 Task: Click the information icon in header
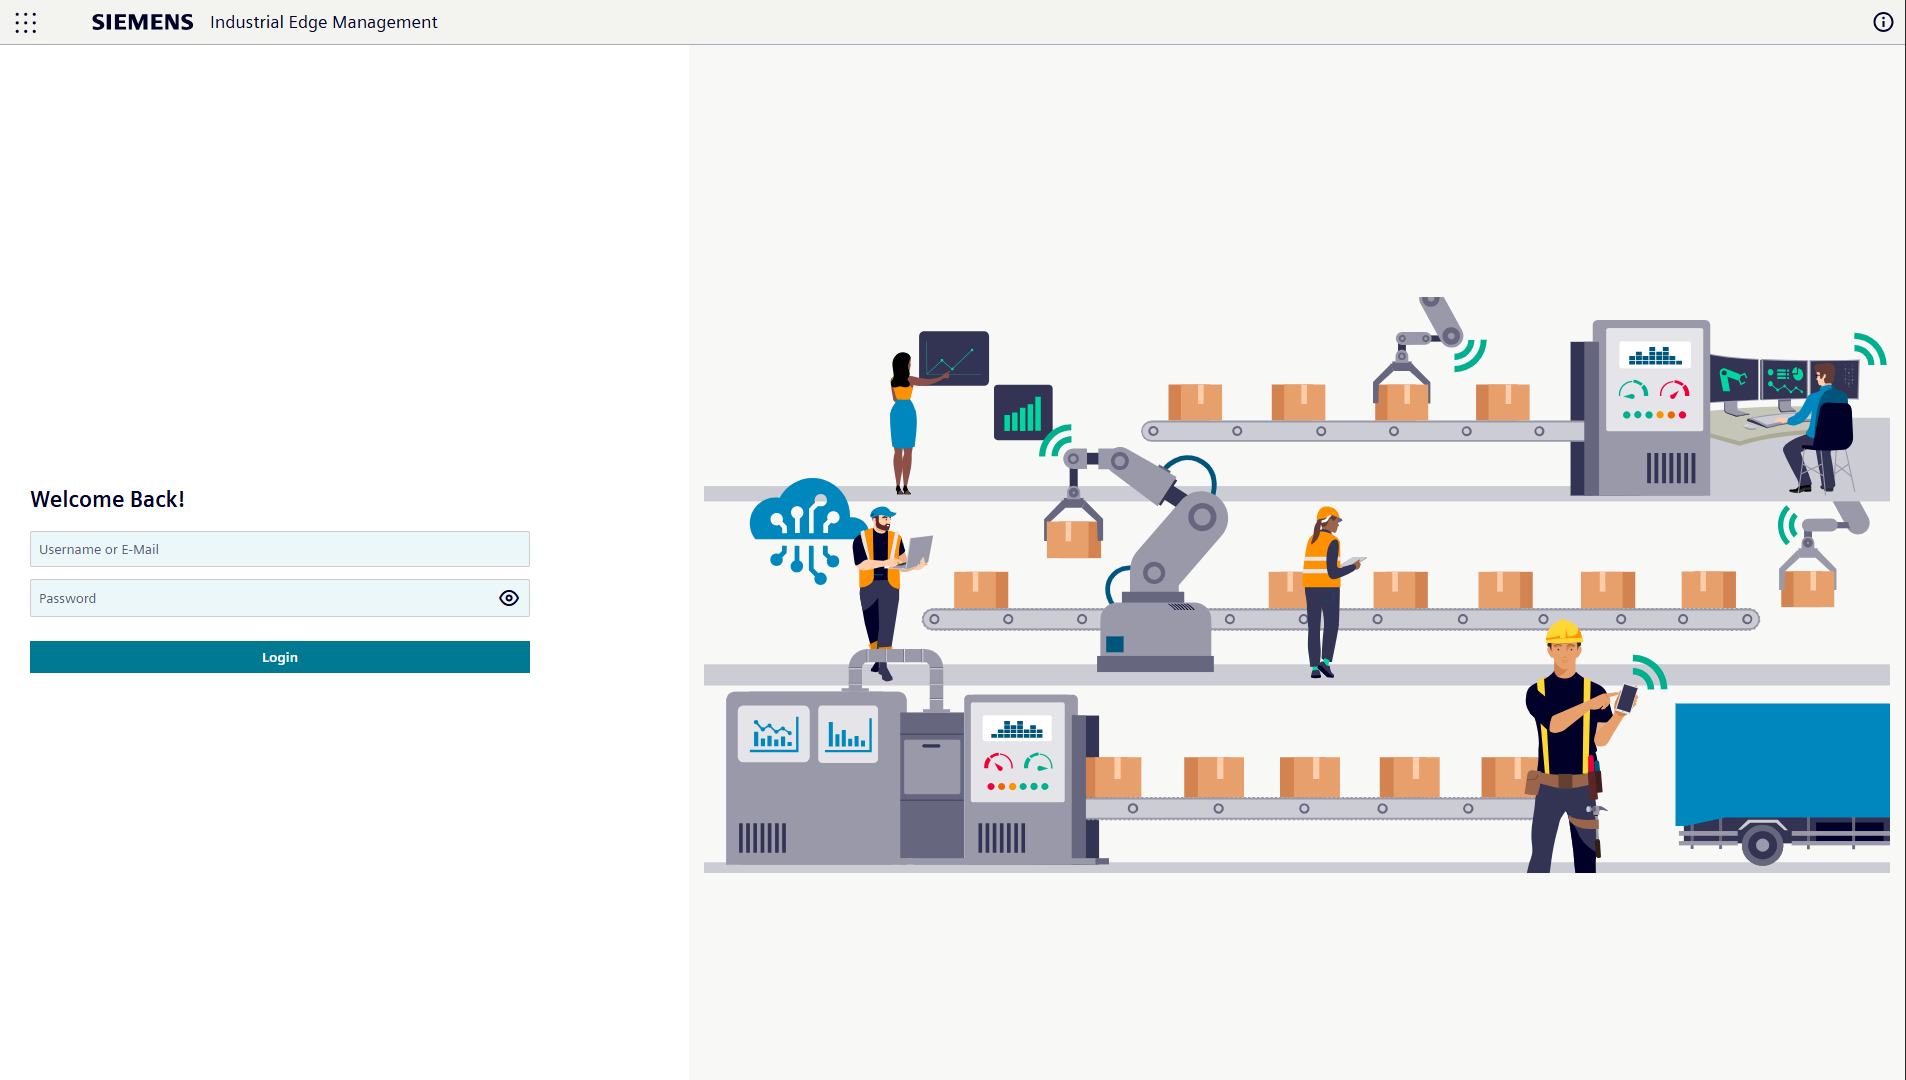[1883, 22]
